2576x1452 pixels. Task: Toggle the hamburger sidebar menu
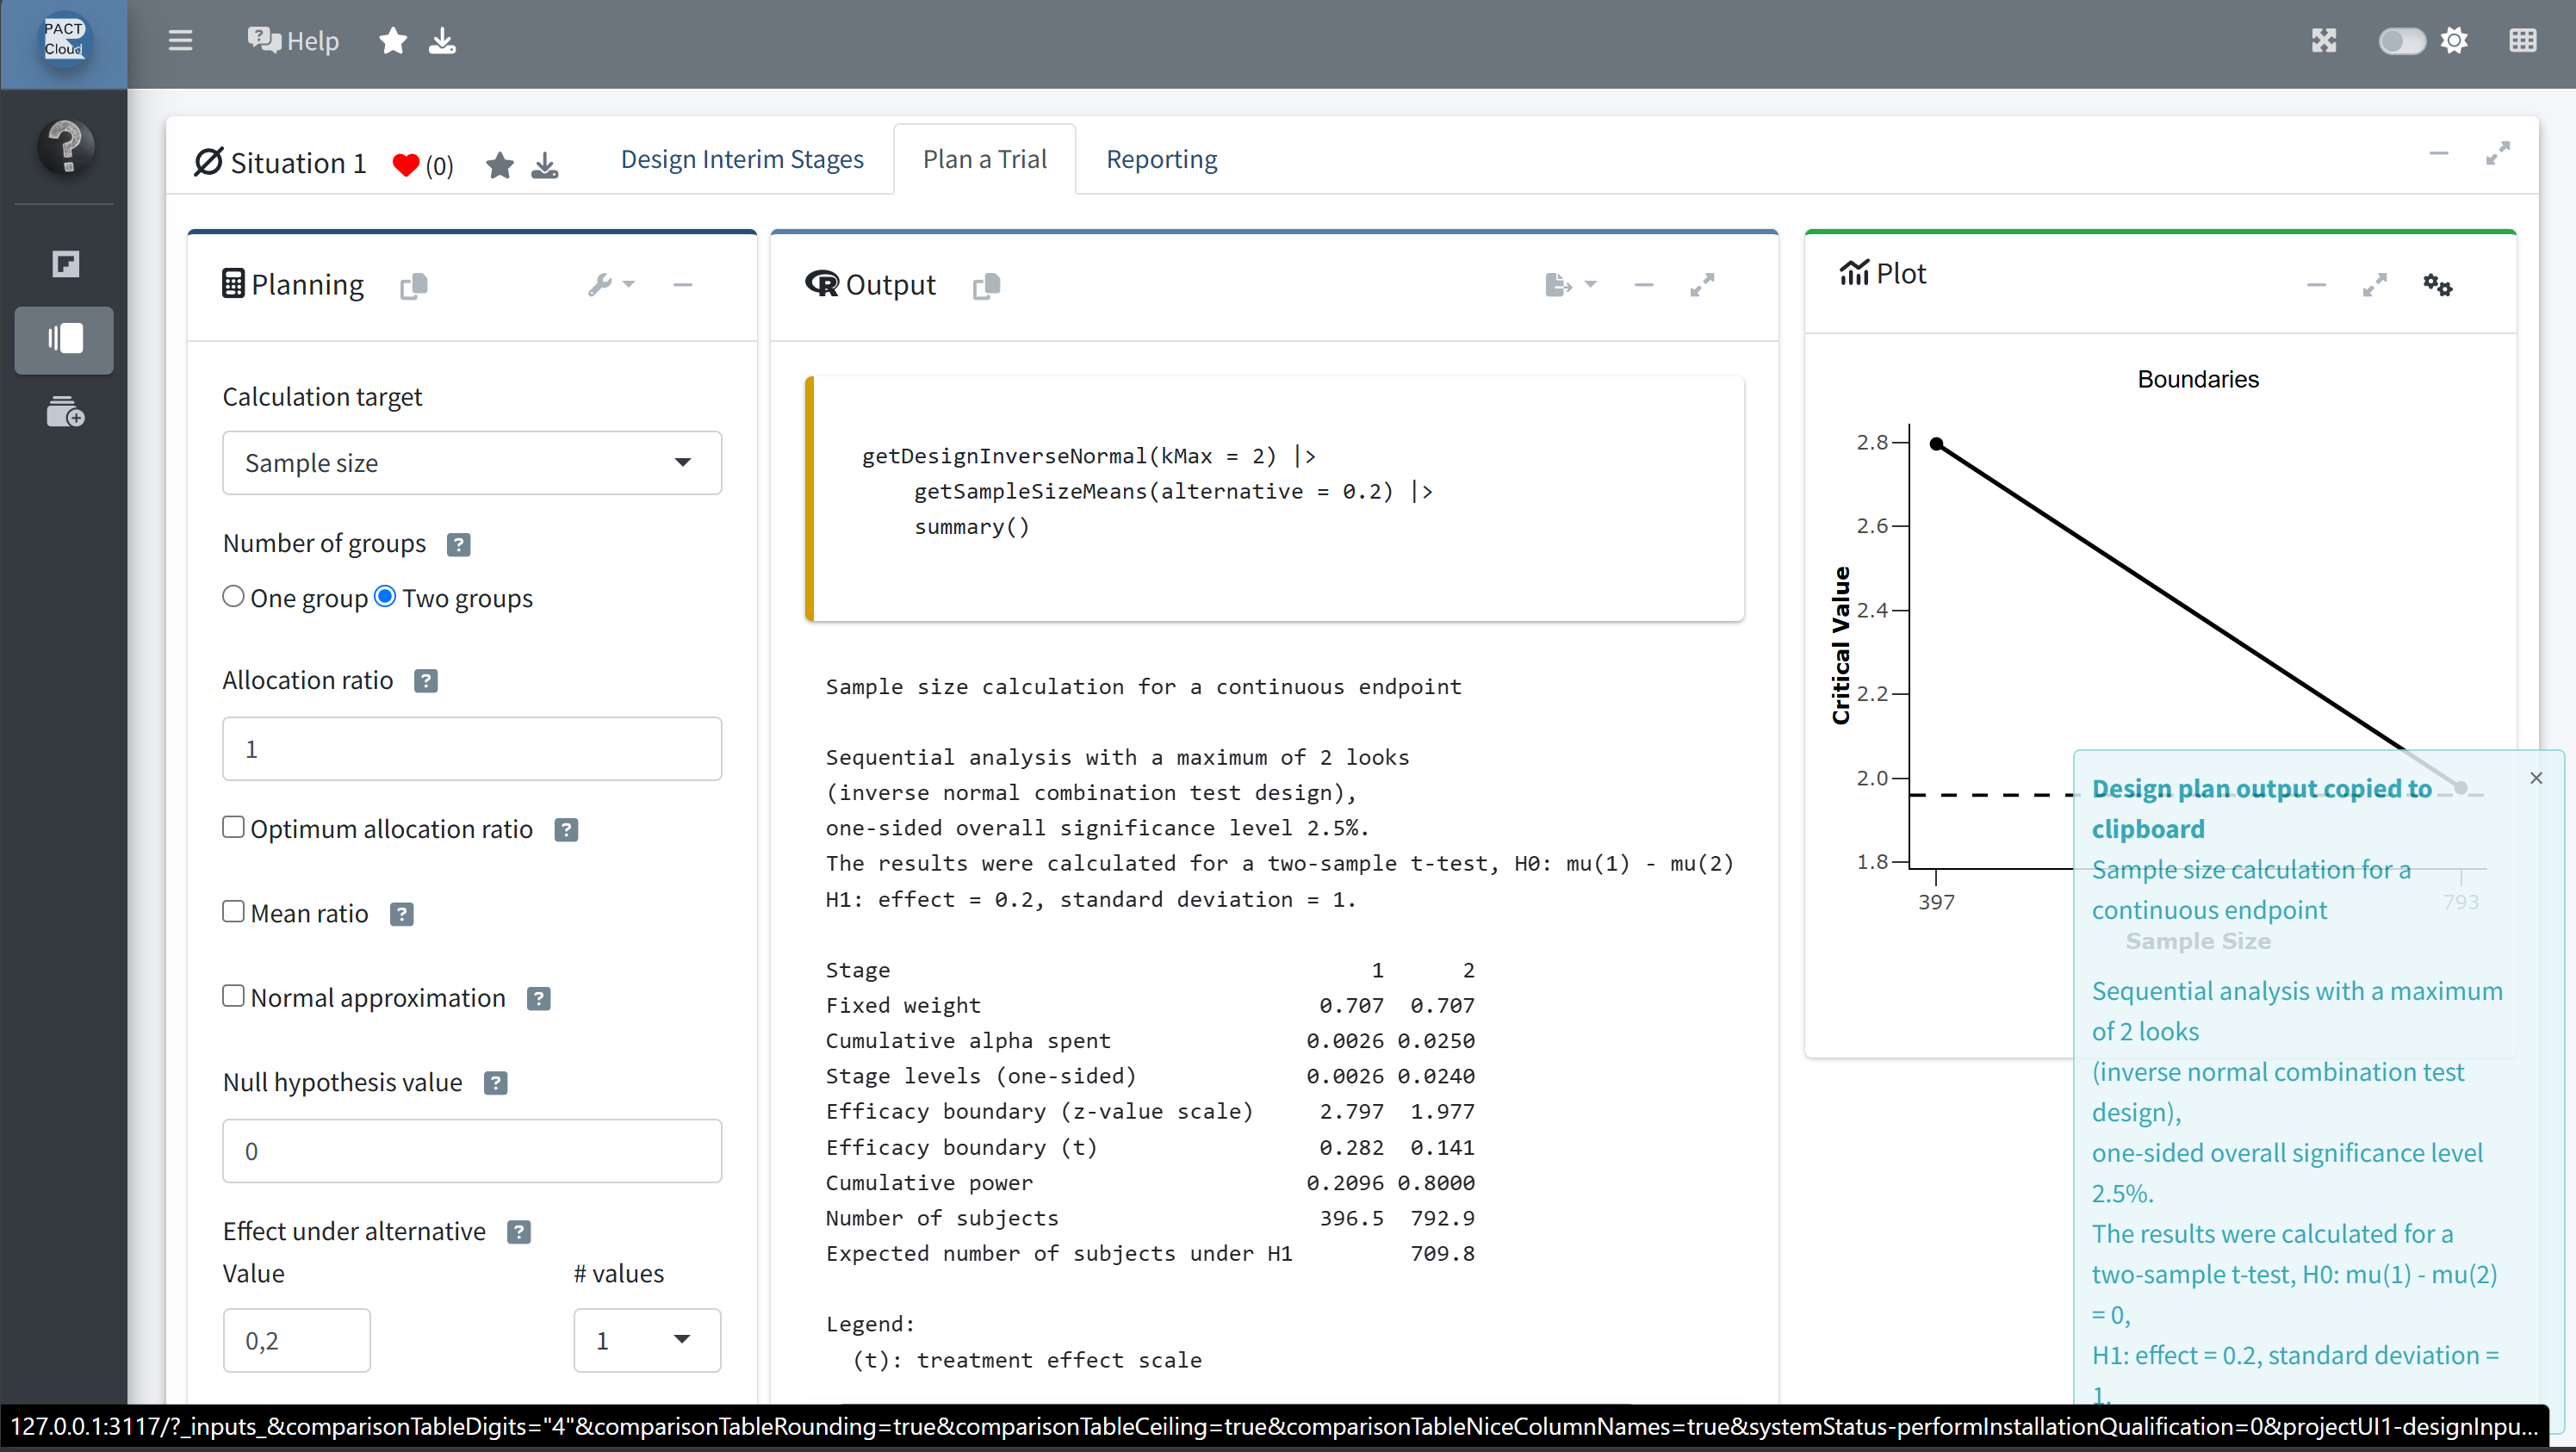pos(180,40)
